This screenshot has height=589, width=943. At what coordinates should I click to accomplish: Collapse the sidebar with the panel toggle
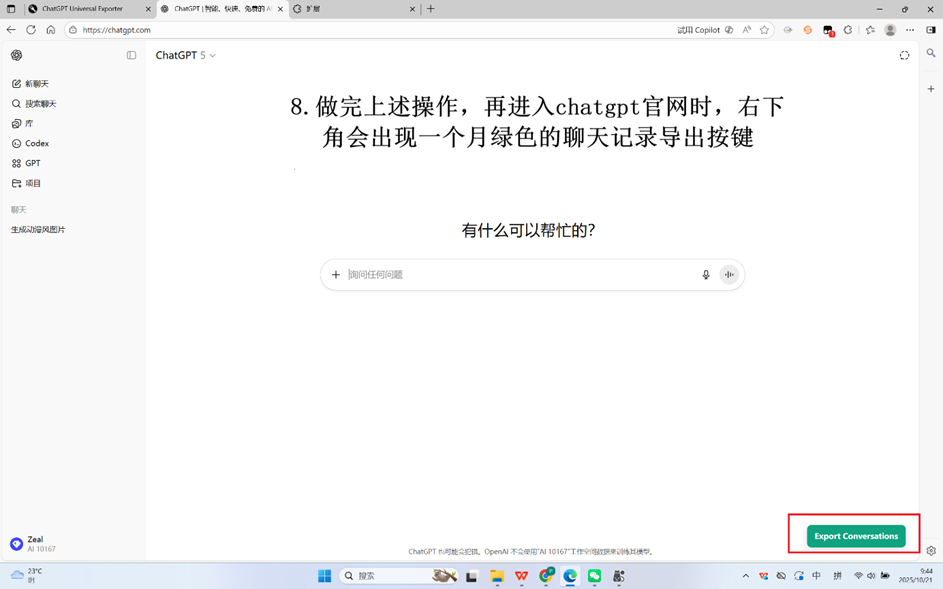131,56
